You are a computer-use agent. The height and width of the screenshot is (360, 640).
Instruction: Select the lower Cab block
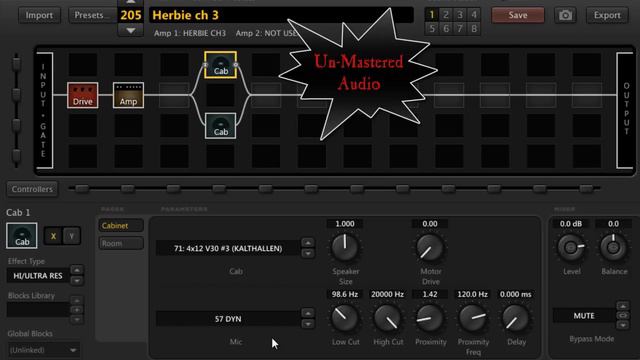pyautogui.click(x=220, y=126)
